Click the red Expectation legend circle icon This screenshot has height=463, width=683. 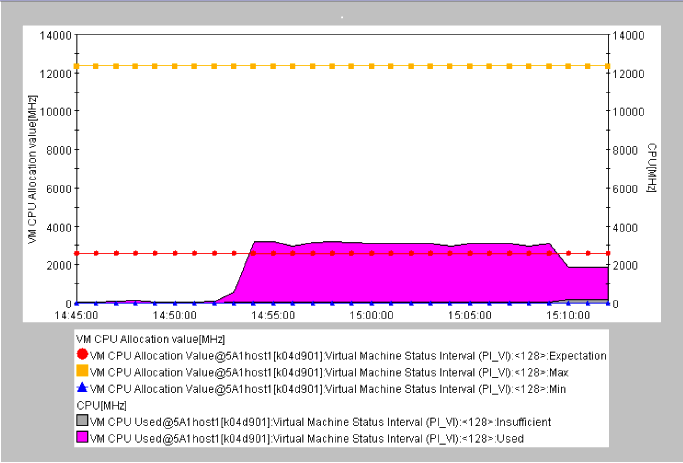tap(82, 355)
